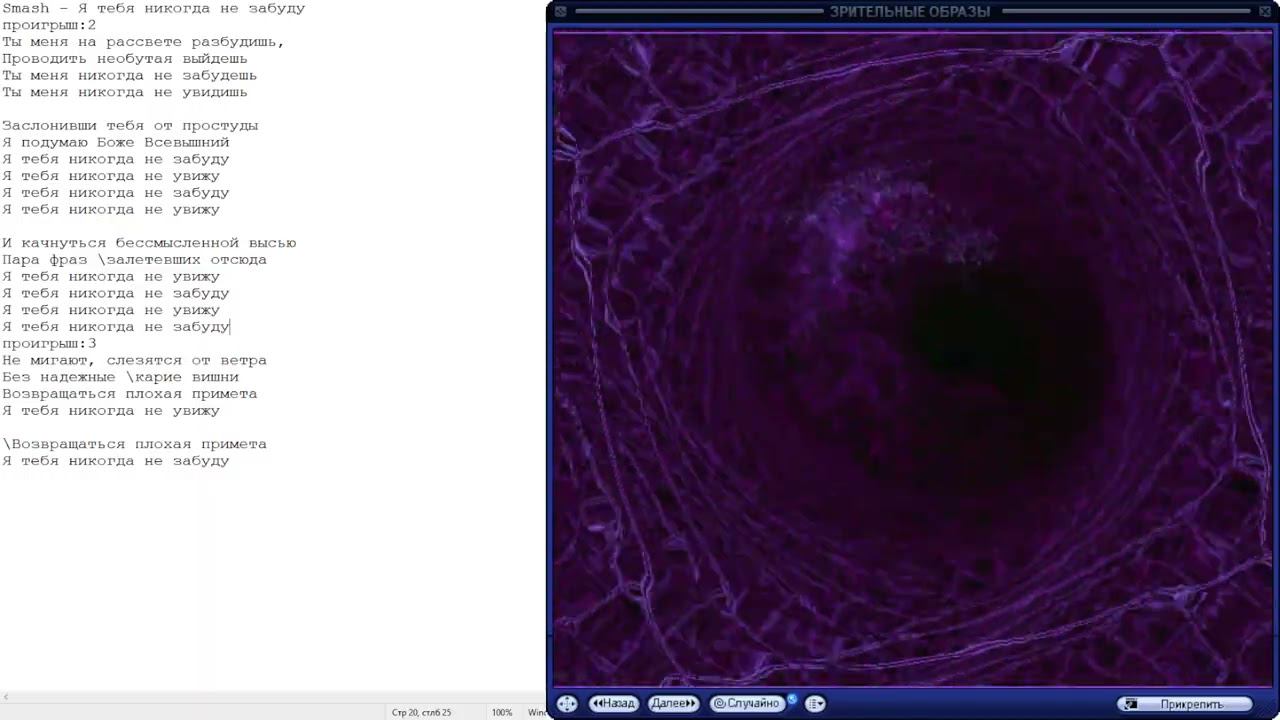
Task: Select the line "Ты меня никогда не забудешь"
Action: coord(129,75)
